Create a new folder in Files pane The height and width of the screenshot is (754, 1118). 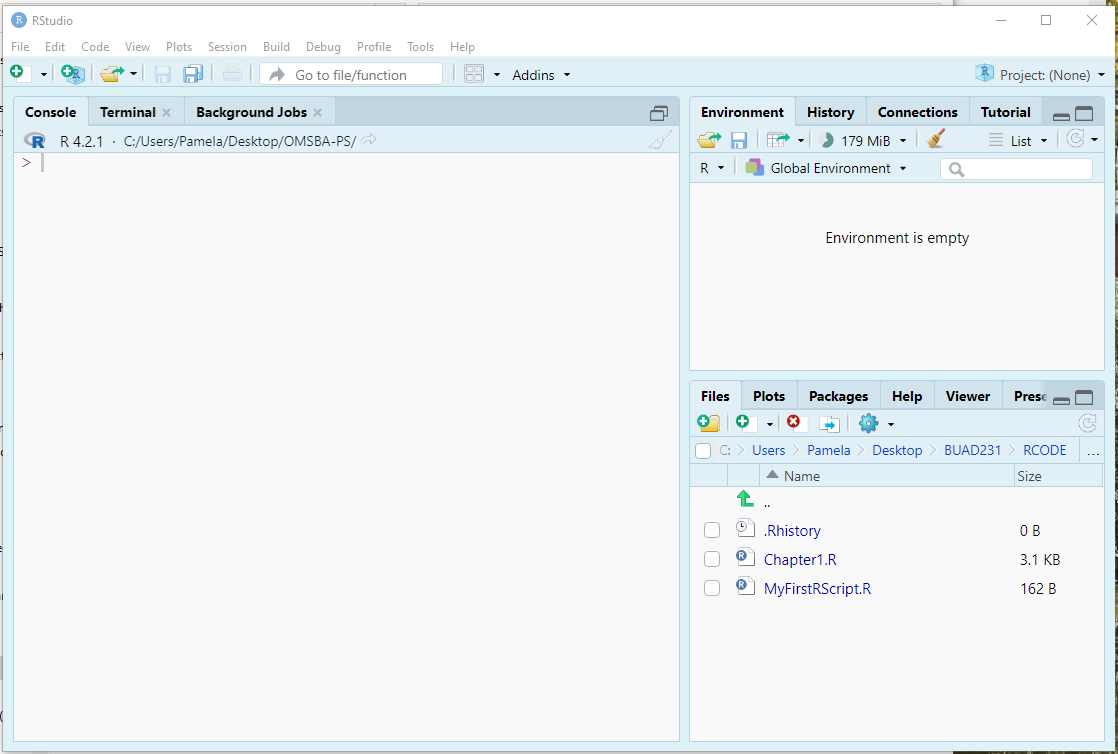(709, 423)
